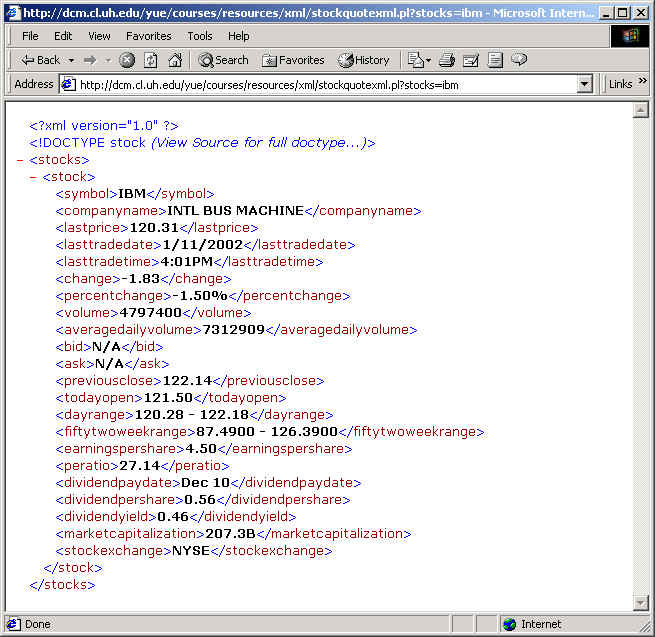Click company name INTL BUS MACHINE
Image resolution: width=655 pixels, height=637 pixels.
coord(235,211)
